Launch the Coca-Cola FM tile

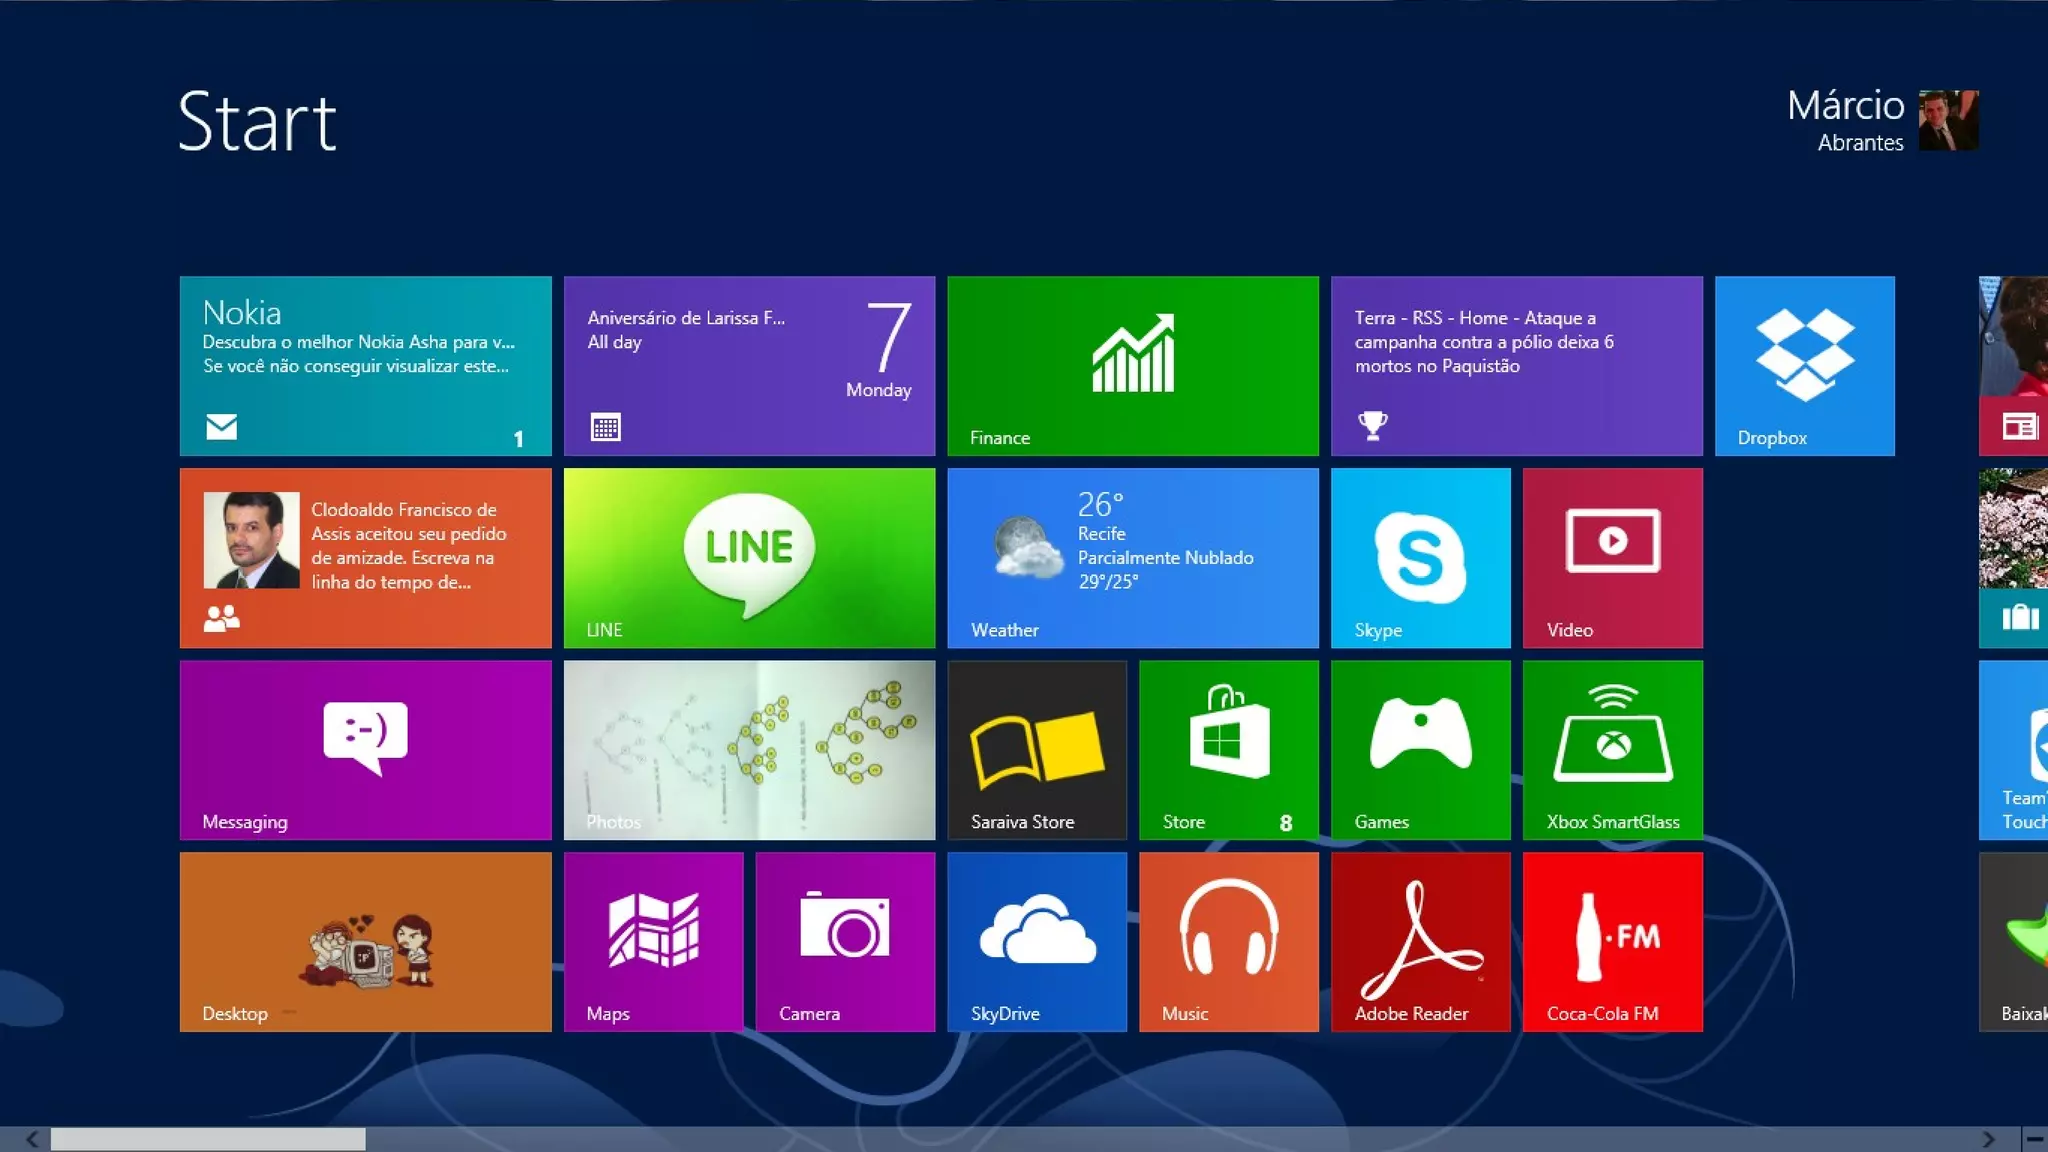(x=1612, y=941)
